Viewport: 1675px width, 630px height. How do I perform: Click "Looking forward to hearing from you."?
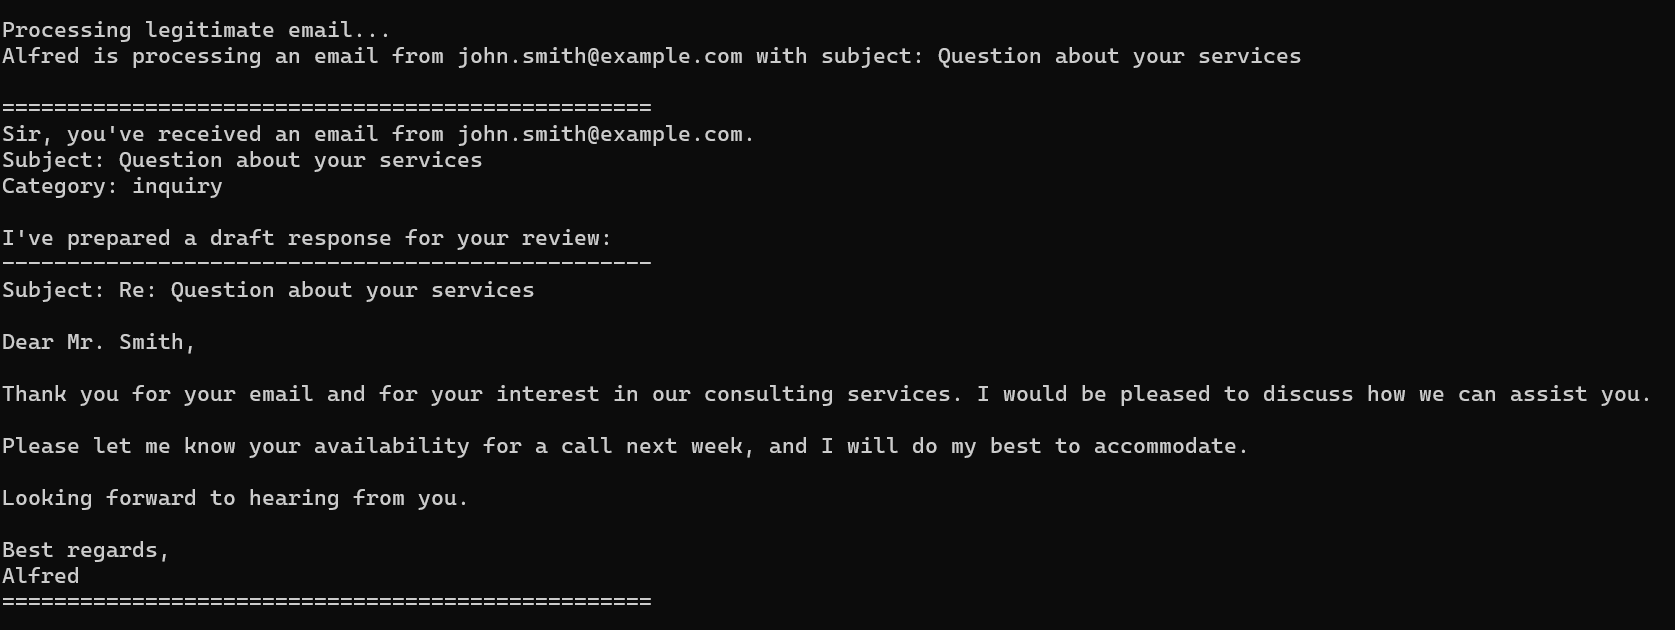[x=235, y=498]
